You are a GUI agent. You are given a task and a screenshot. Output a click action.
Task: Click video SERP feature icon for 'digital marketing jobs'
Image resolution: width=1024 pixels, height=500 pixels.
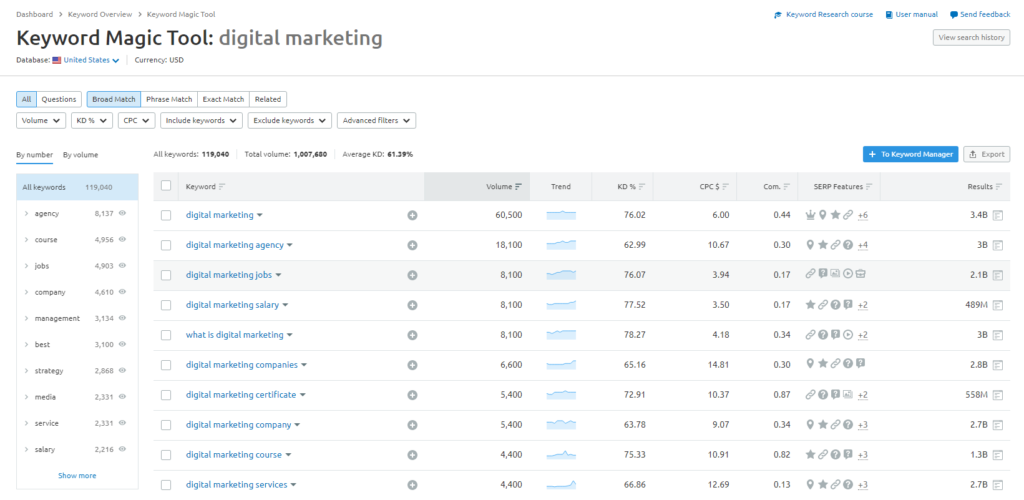point(848,275)
